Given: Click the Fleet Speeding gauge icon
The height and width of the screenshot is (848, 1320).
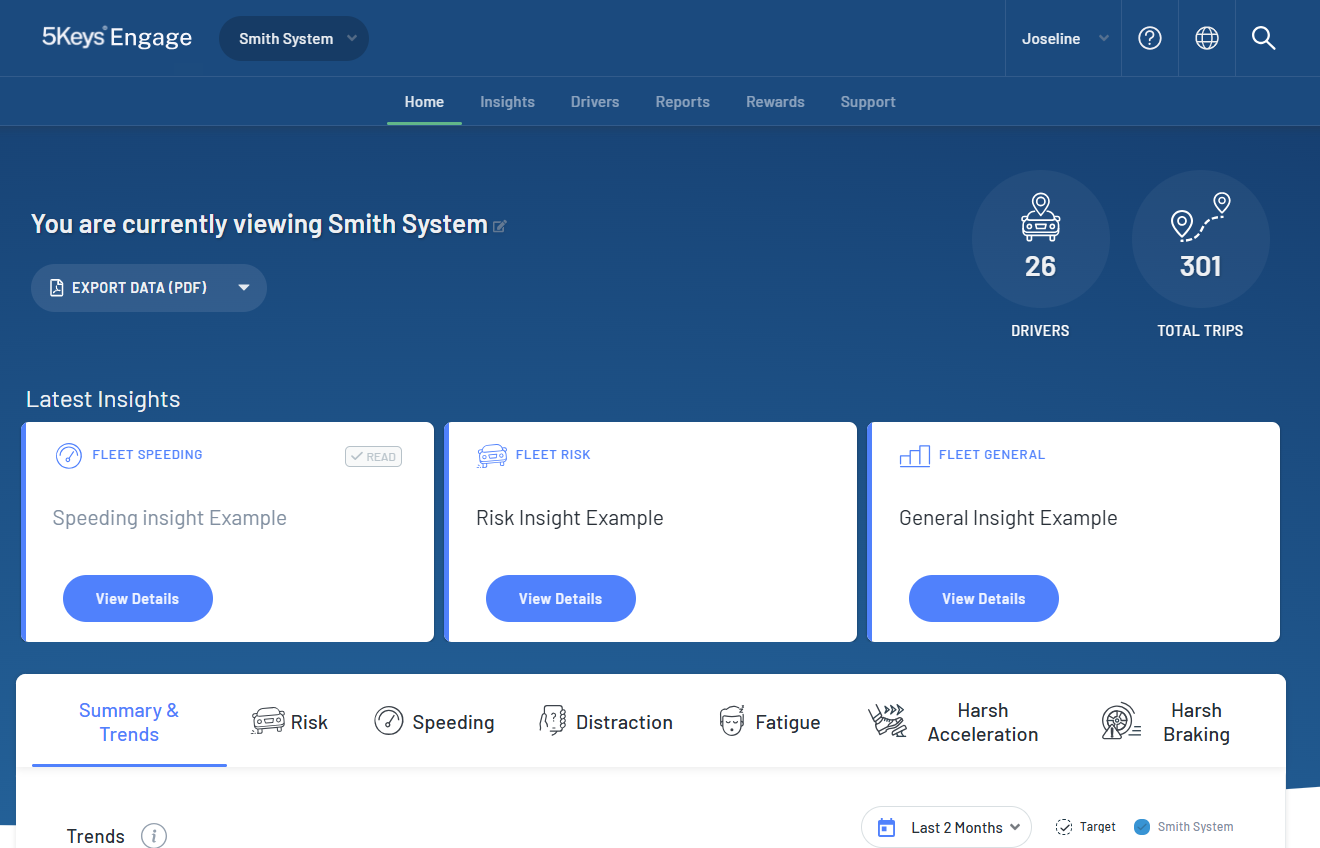Looking at the screenshot, I should 68,455.
